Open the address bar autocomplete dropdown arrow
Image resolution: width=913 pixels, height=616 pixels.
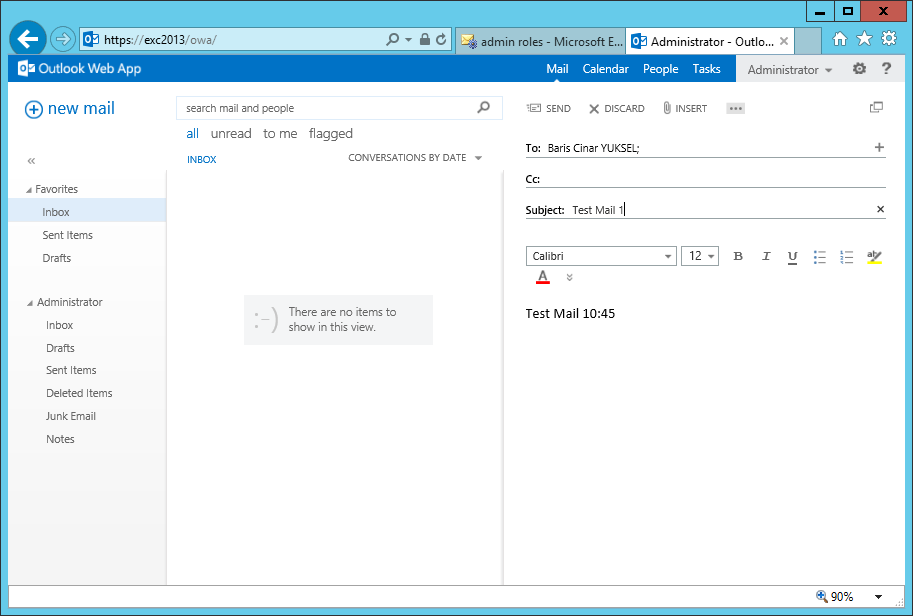tap(408, 40)
